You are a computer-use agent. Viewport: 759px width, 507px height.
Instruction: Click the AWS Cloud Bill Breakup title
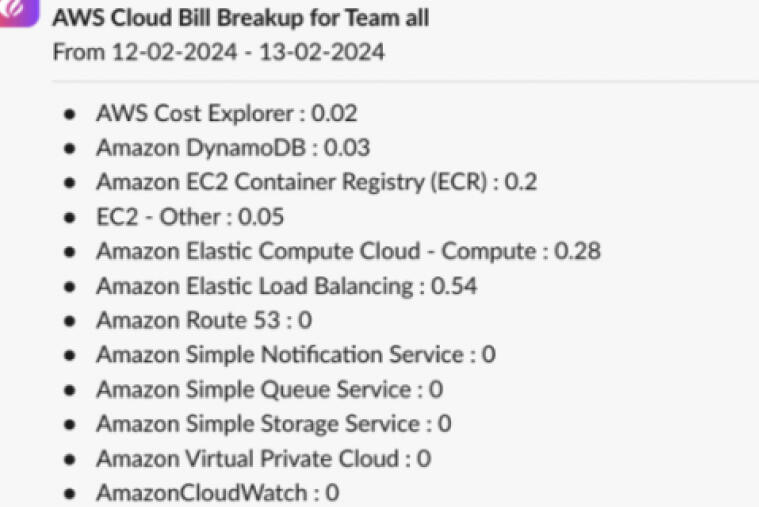point(240,18)
